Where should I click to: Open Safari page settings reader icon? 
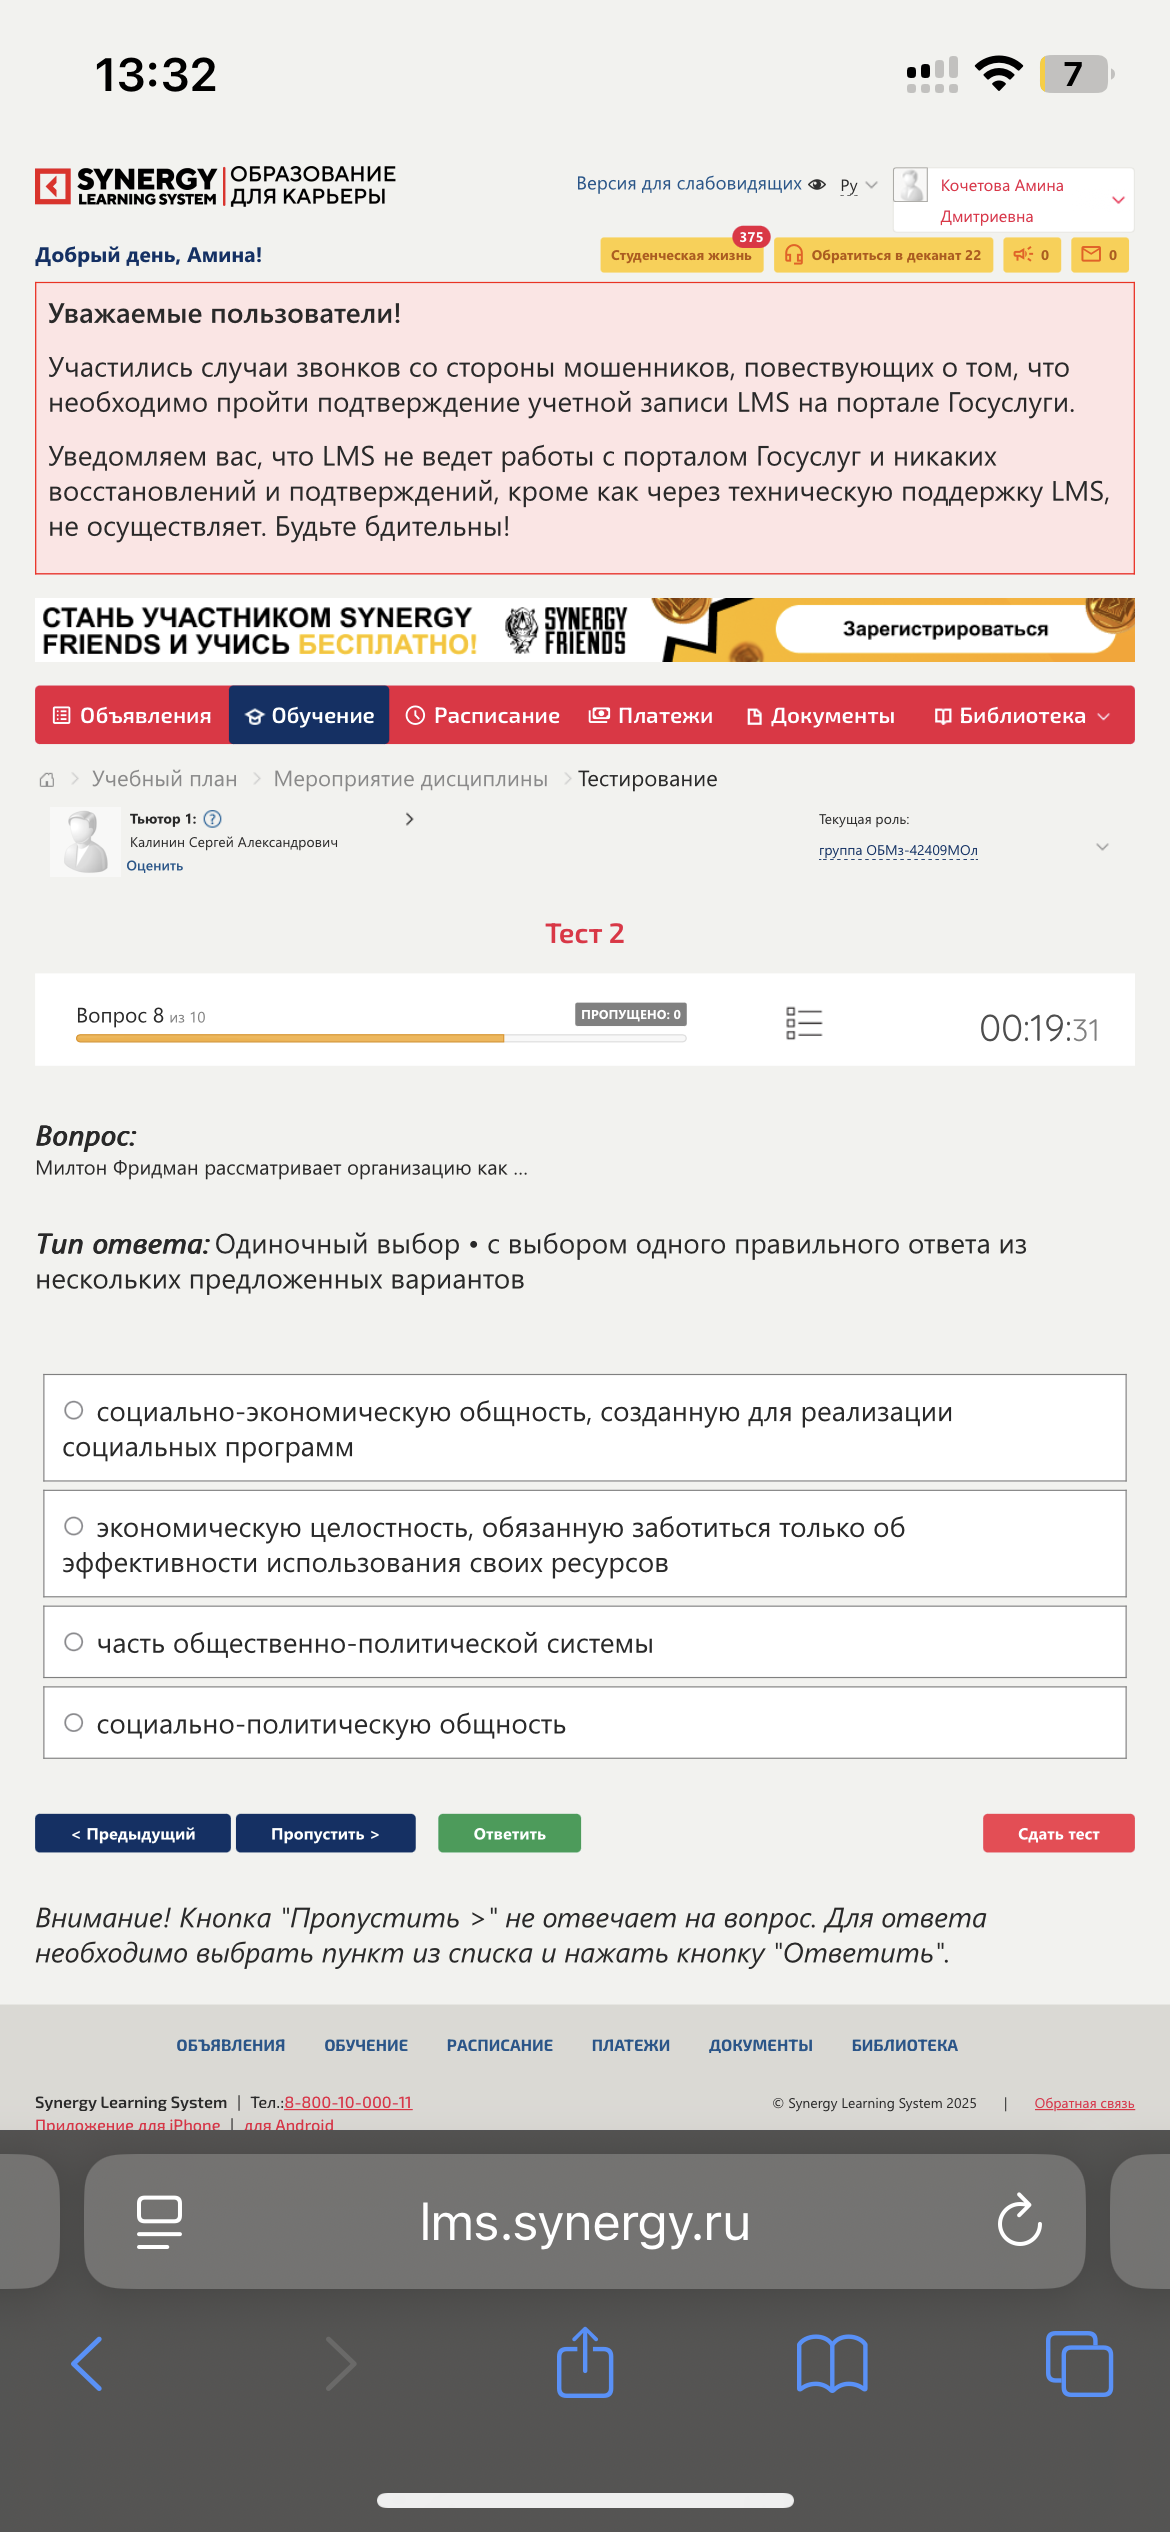[159, 2222]
